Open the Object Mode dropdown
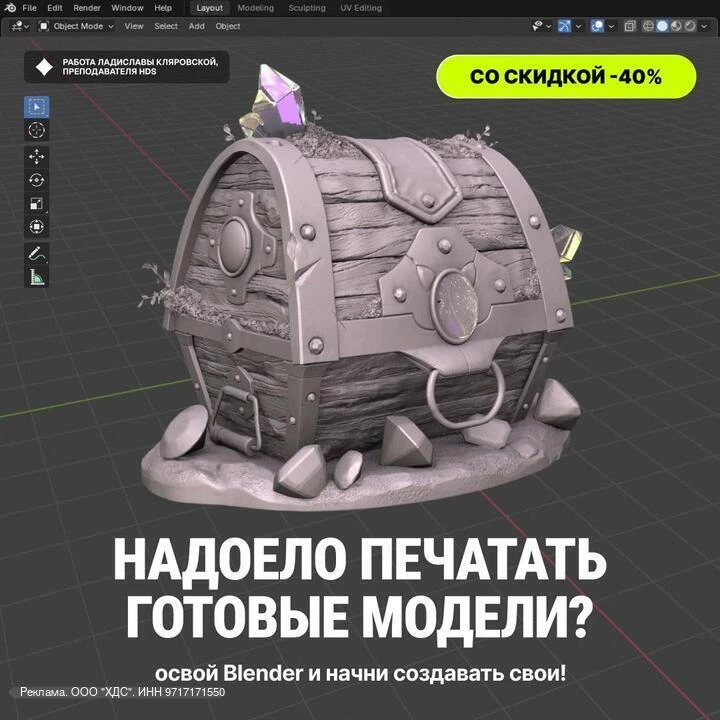This screenshot has width=720, height=720. tap(76, 26)
